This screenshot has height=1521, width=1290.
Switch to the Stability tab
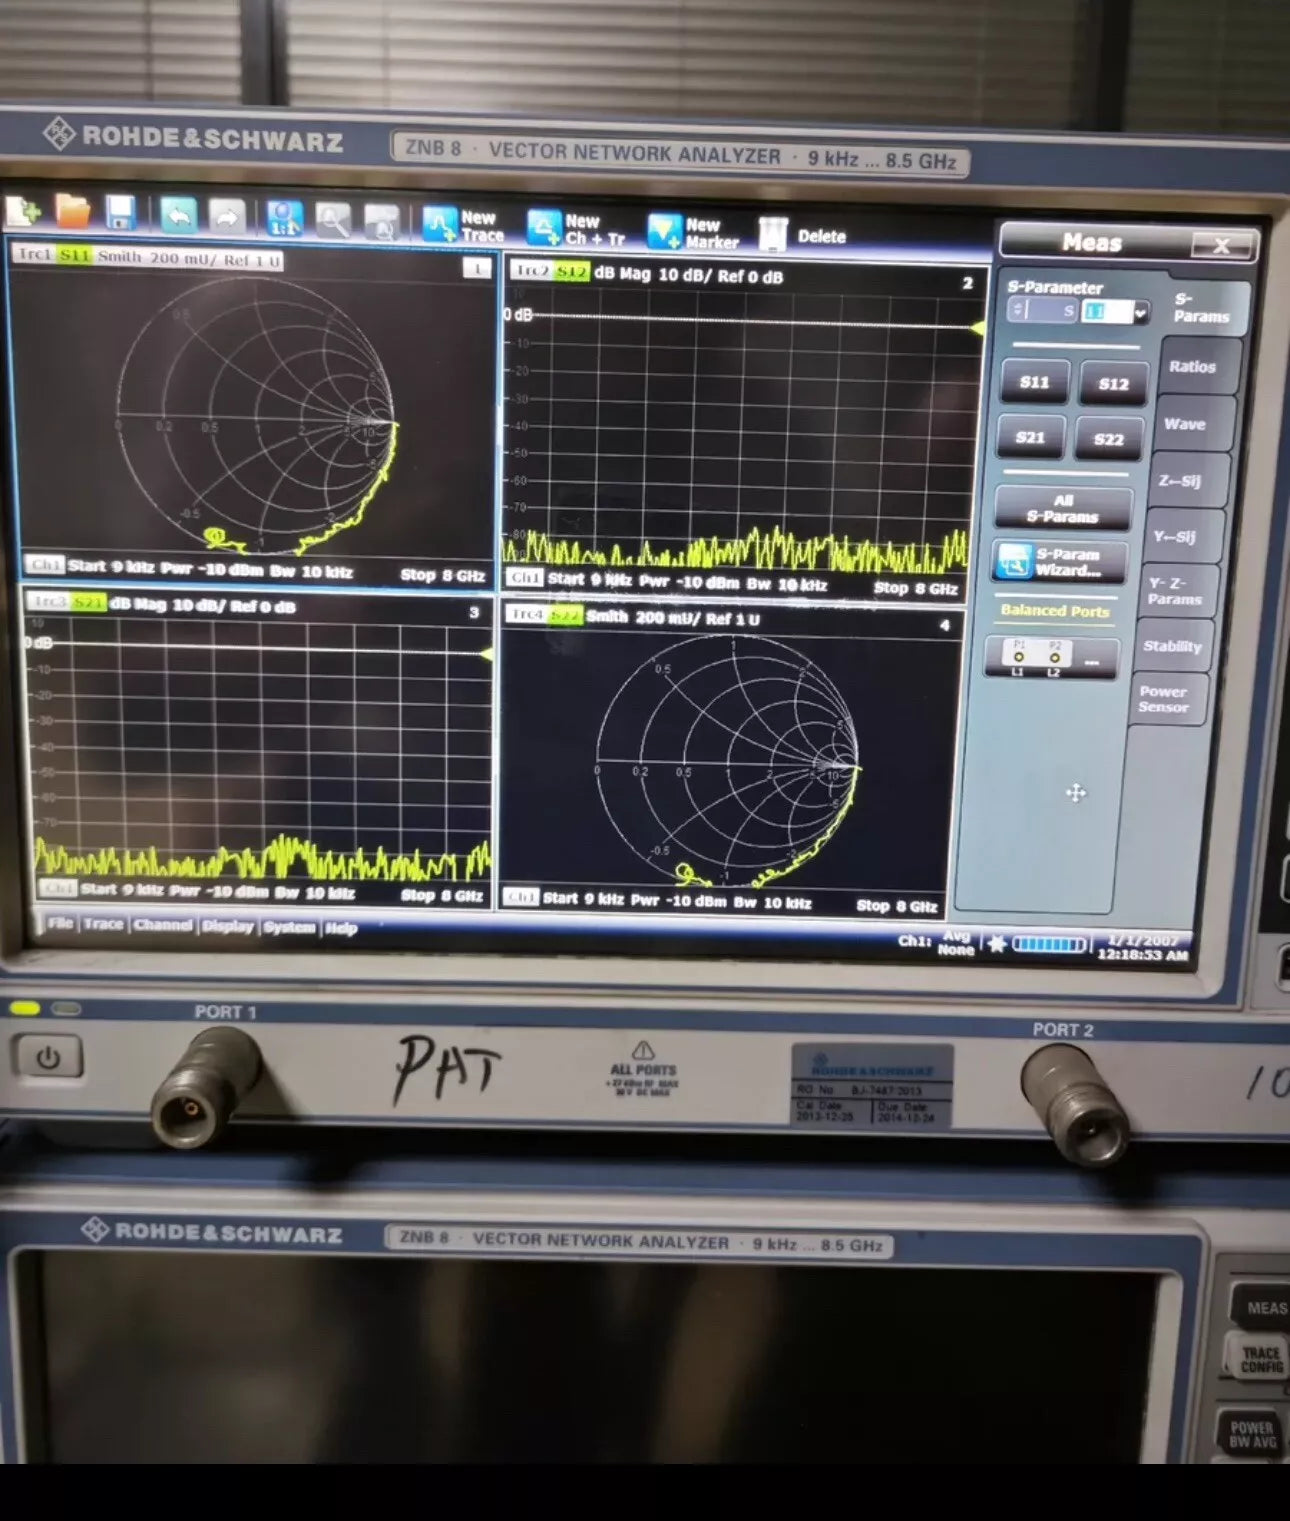1171,646
